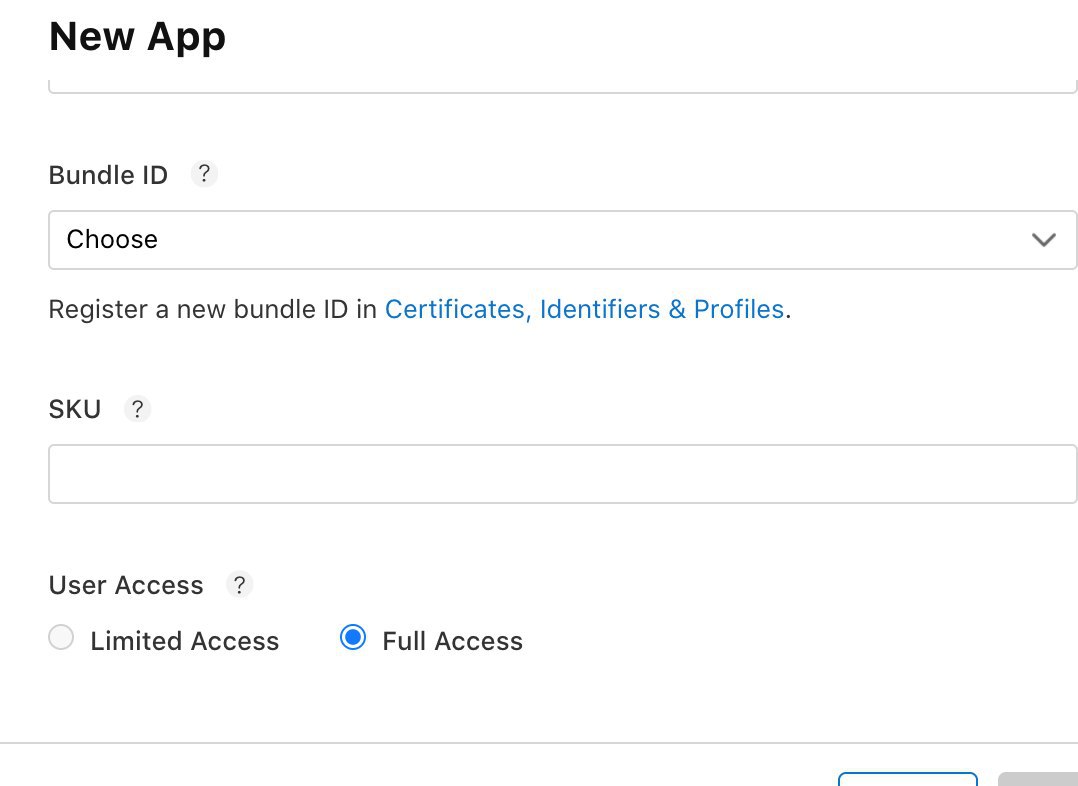Click the divider line above footer buttons
This screenshot has height=786, width=1078.
coord(539,743)
